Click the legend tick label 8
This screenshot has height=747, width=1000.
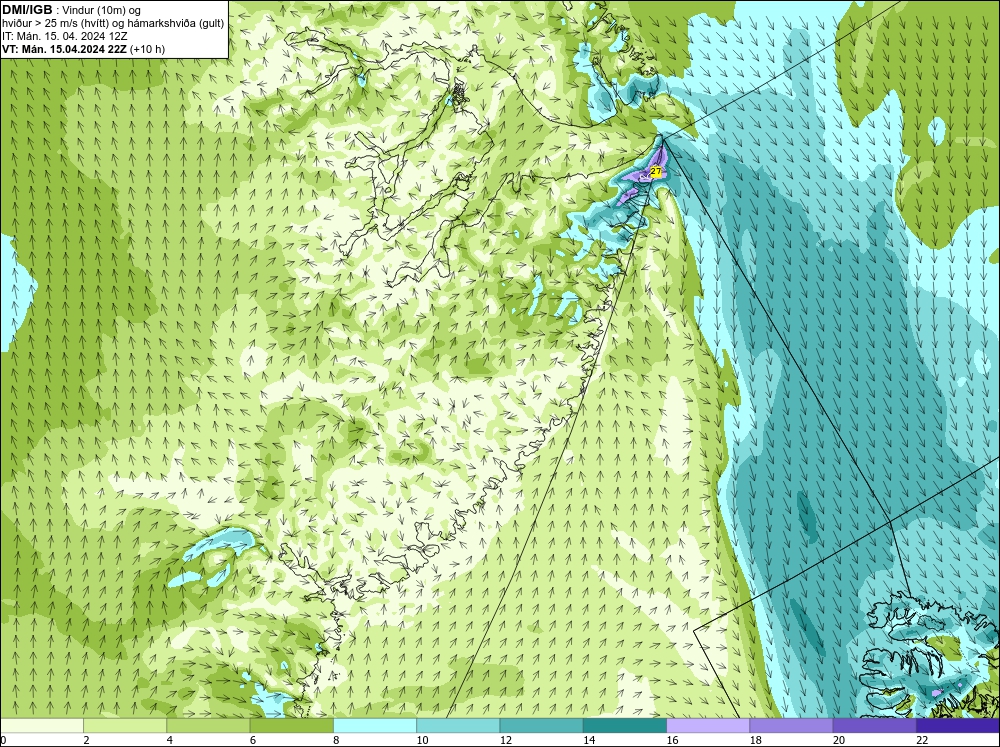[x=335, y=740]
